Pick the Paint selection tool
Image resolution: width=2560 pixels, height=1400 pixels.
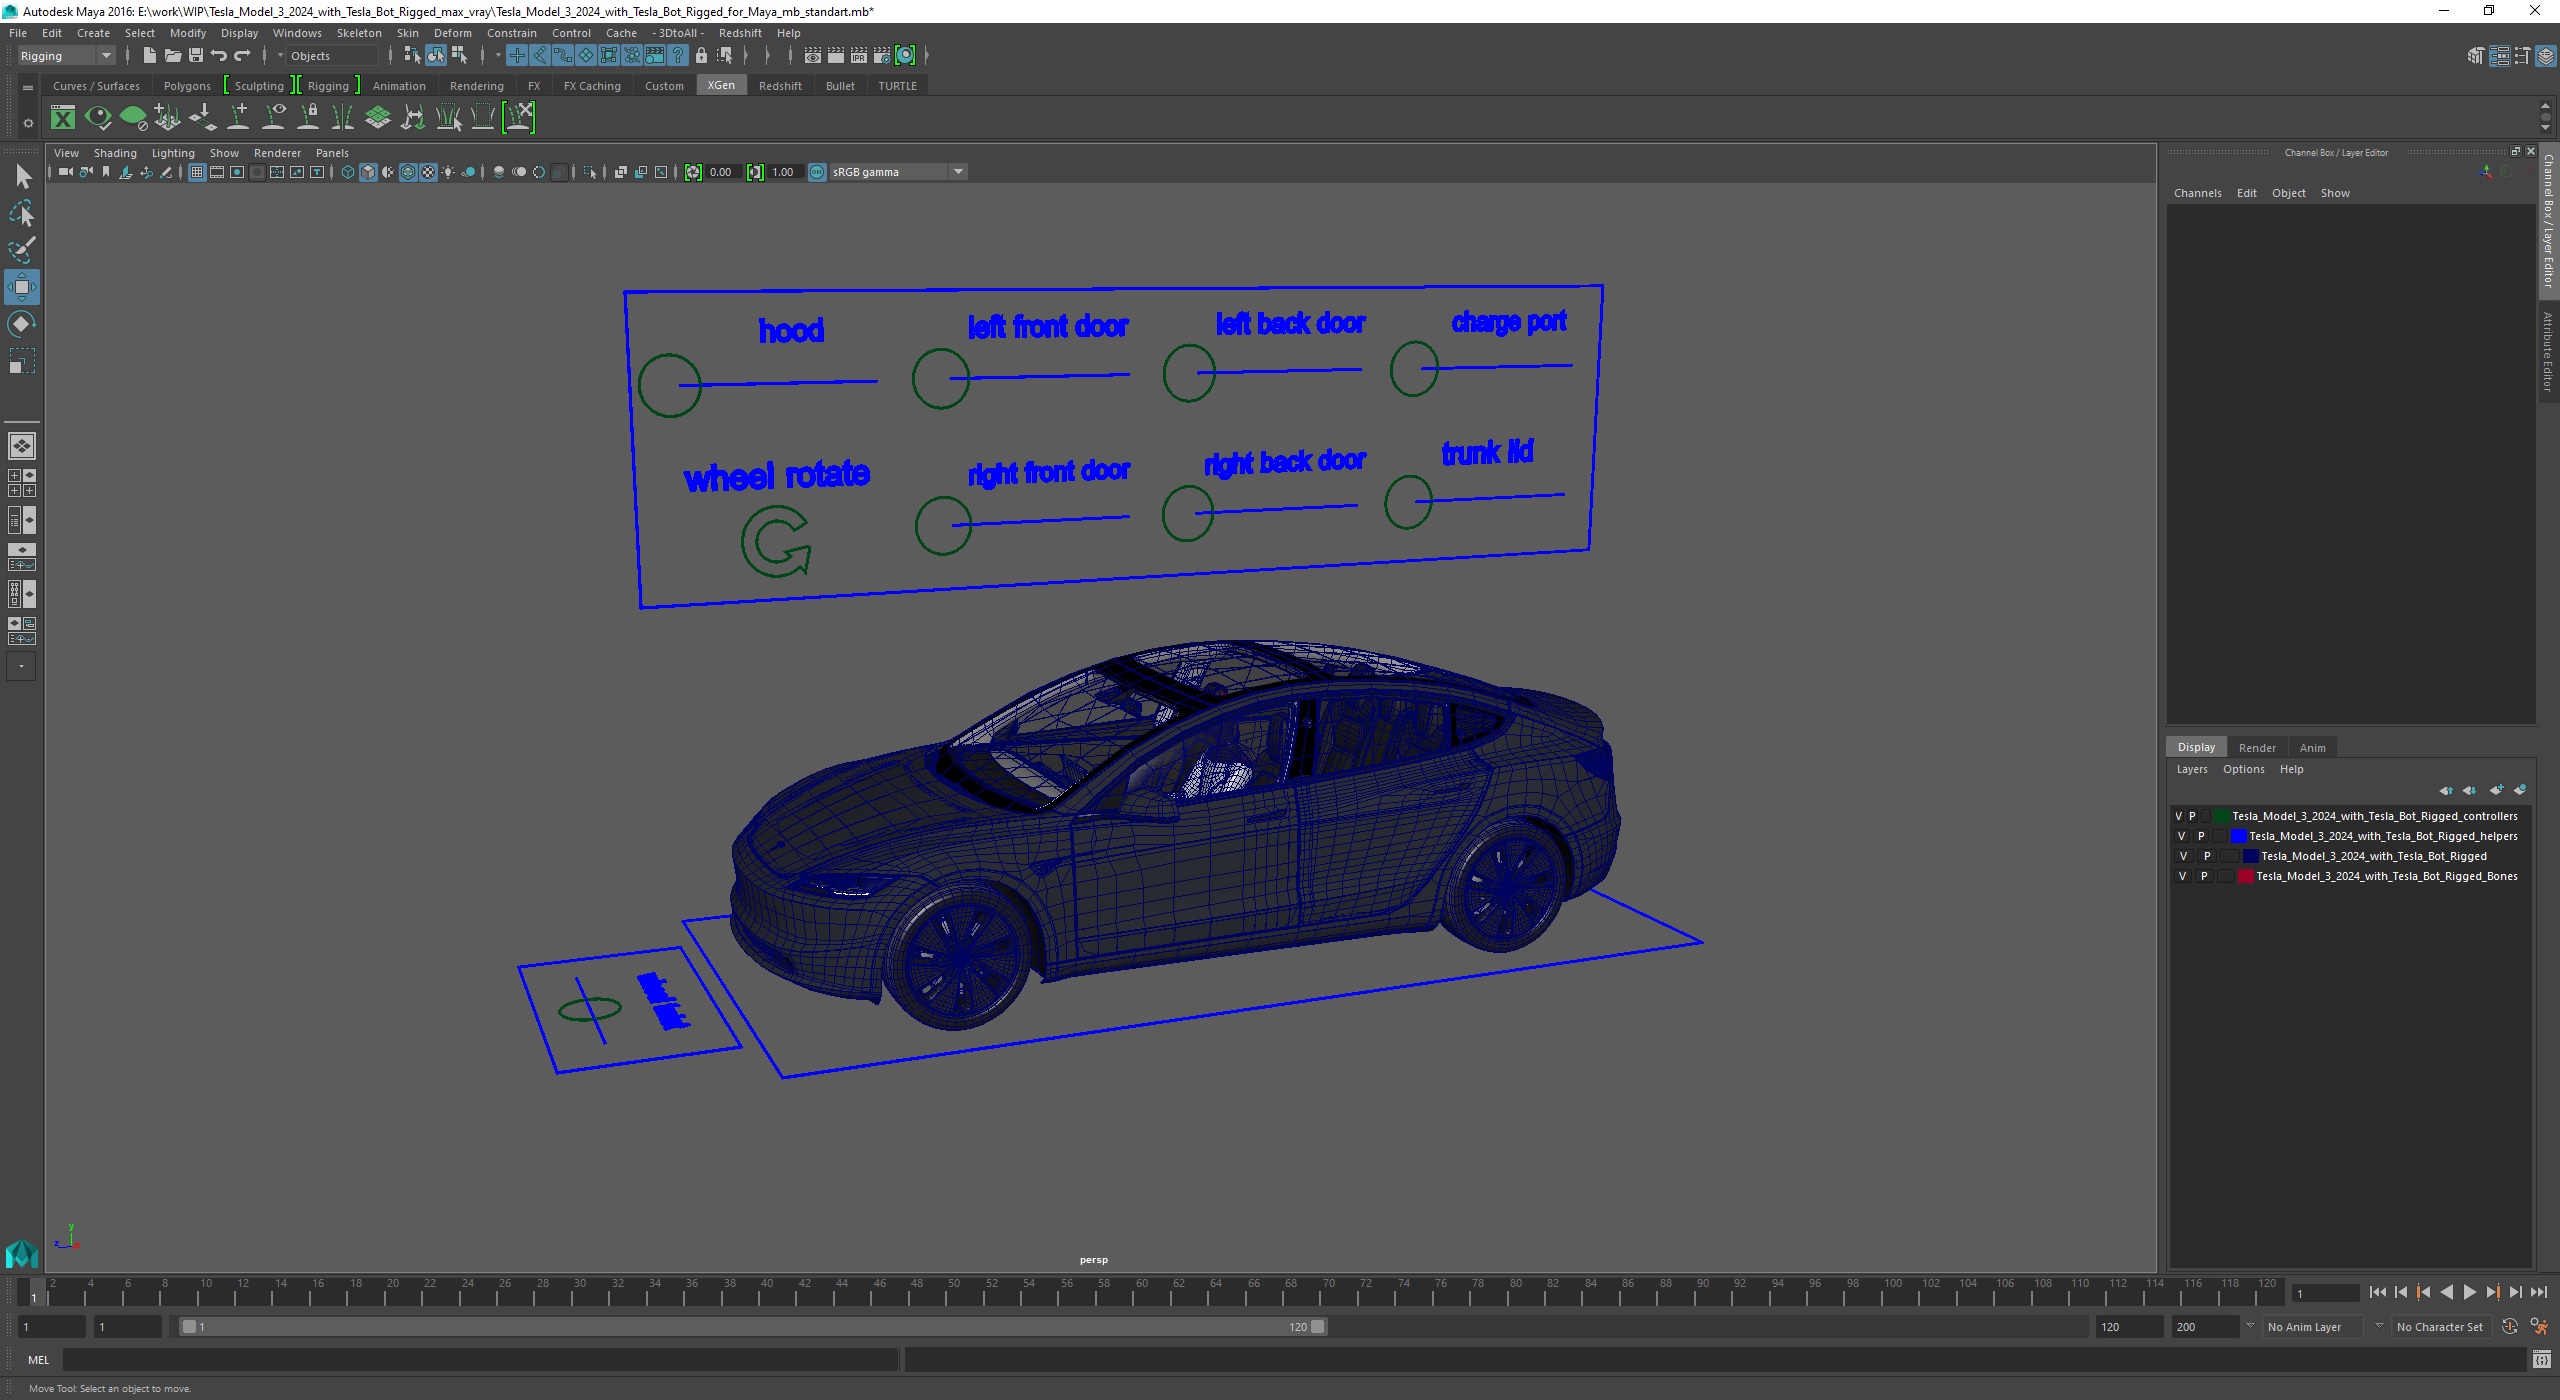click(22, 249)
